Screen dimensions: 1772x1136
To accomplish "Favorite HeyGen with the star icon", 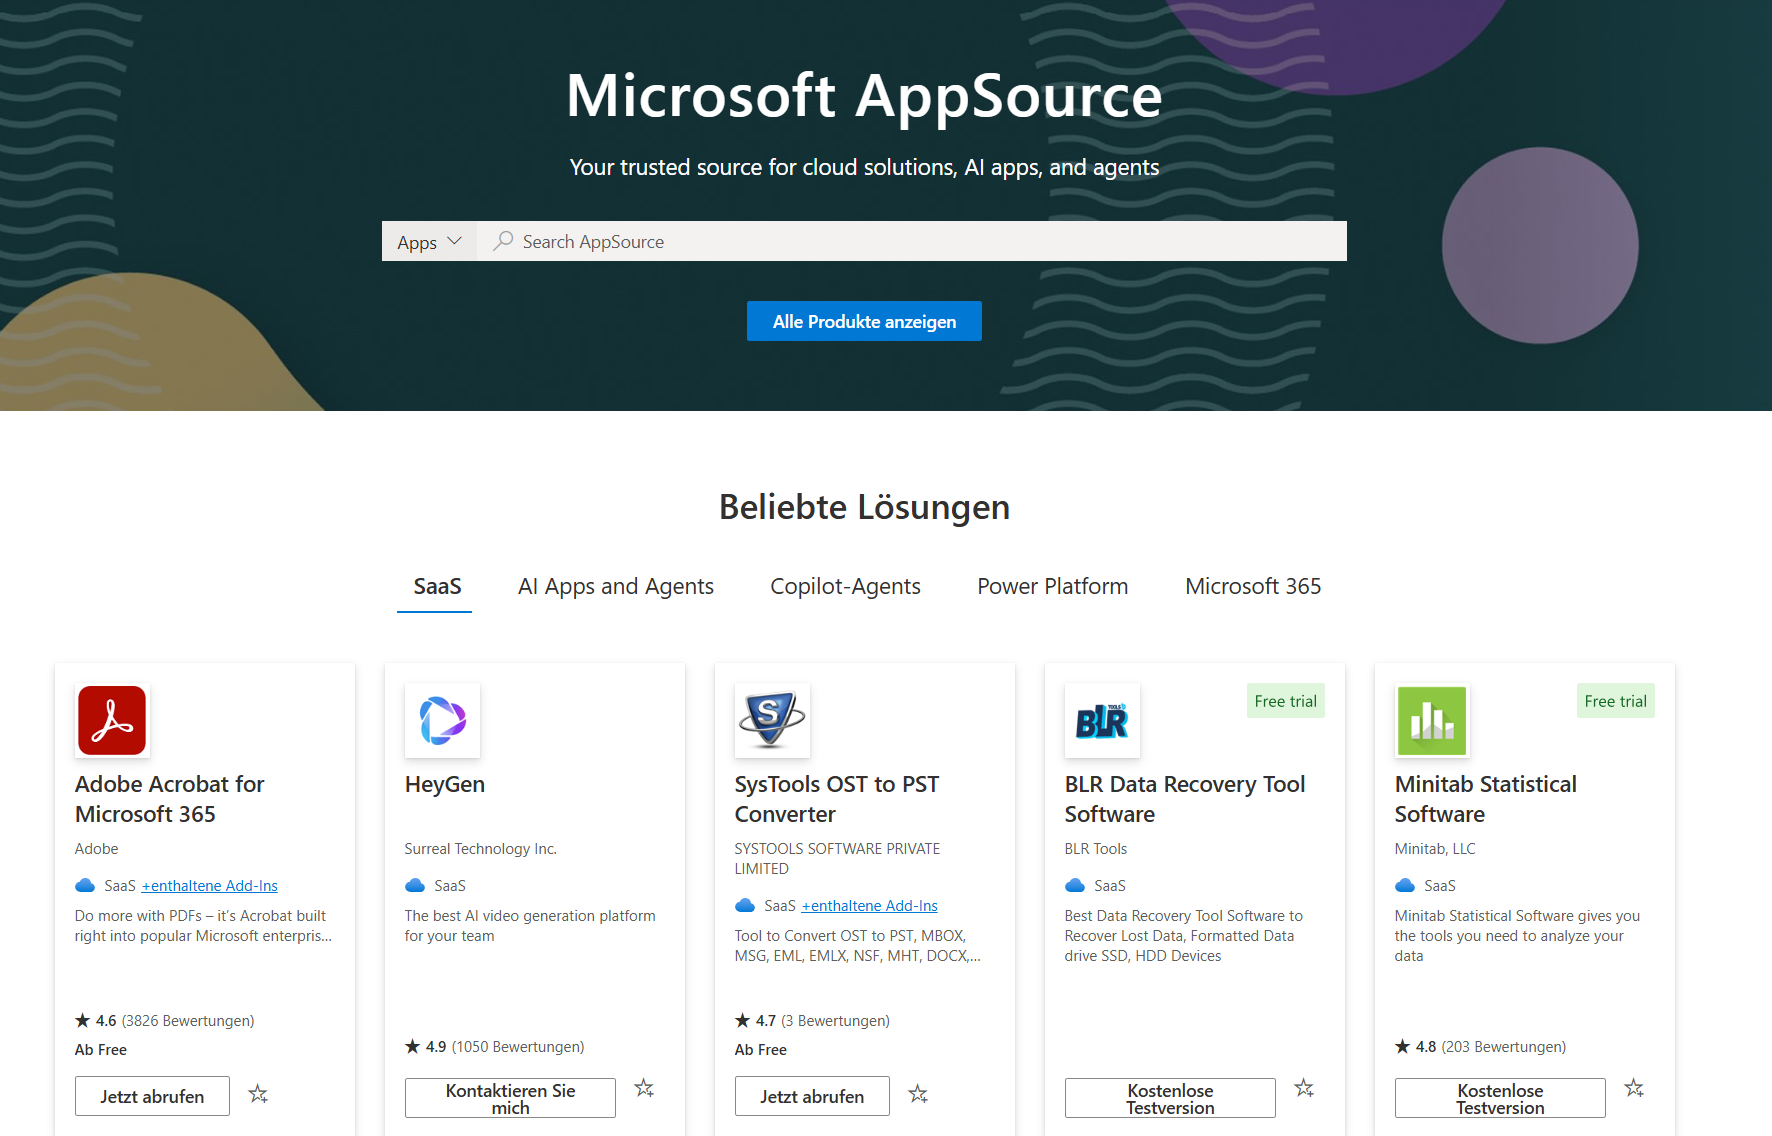I will coord(644,1088).
